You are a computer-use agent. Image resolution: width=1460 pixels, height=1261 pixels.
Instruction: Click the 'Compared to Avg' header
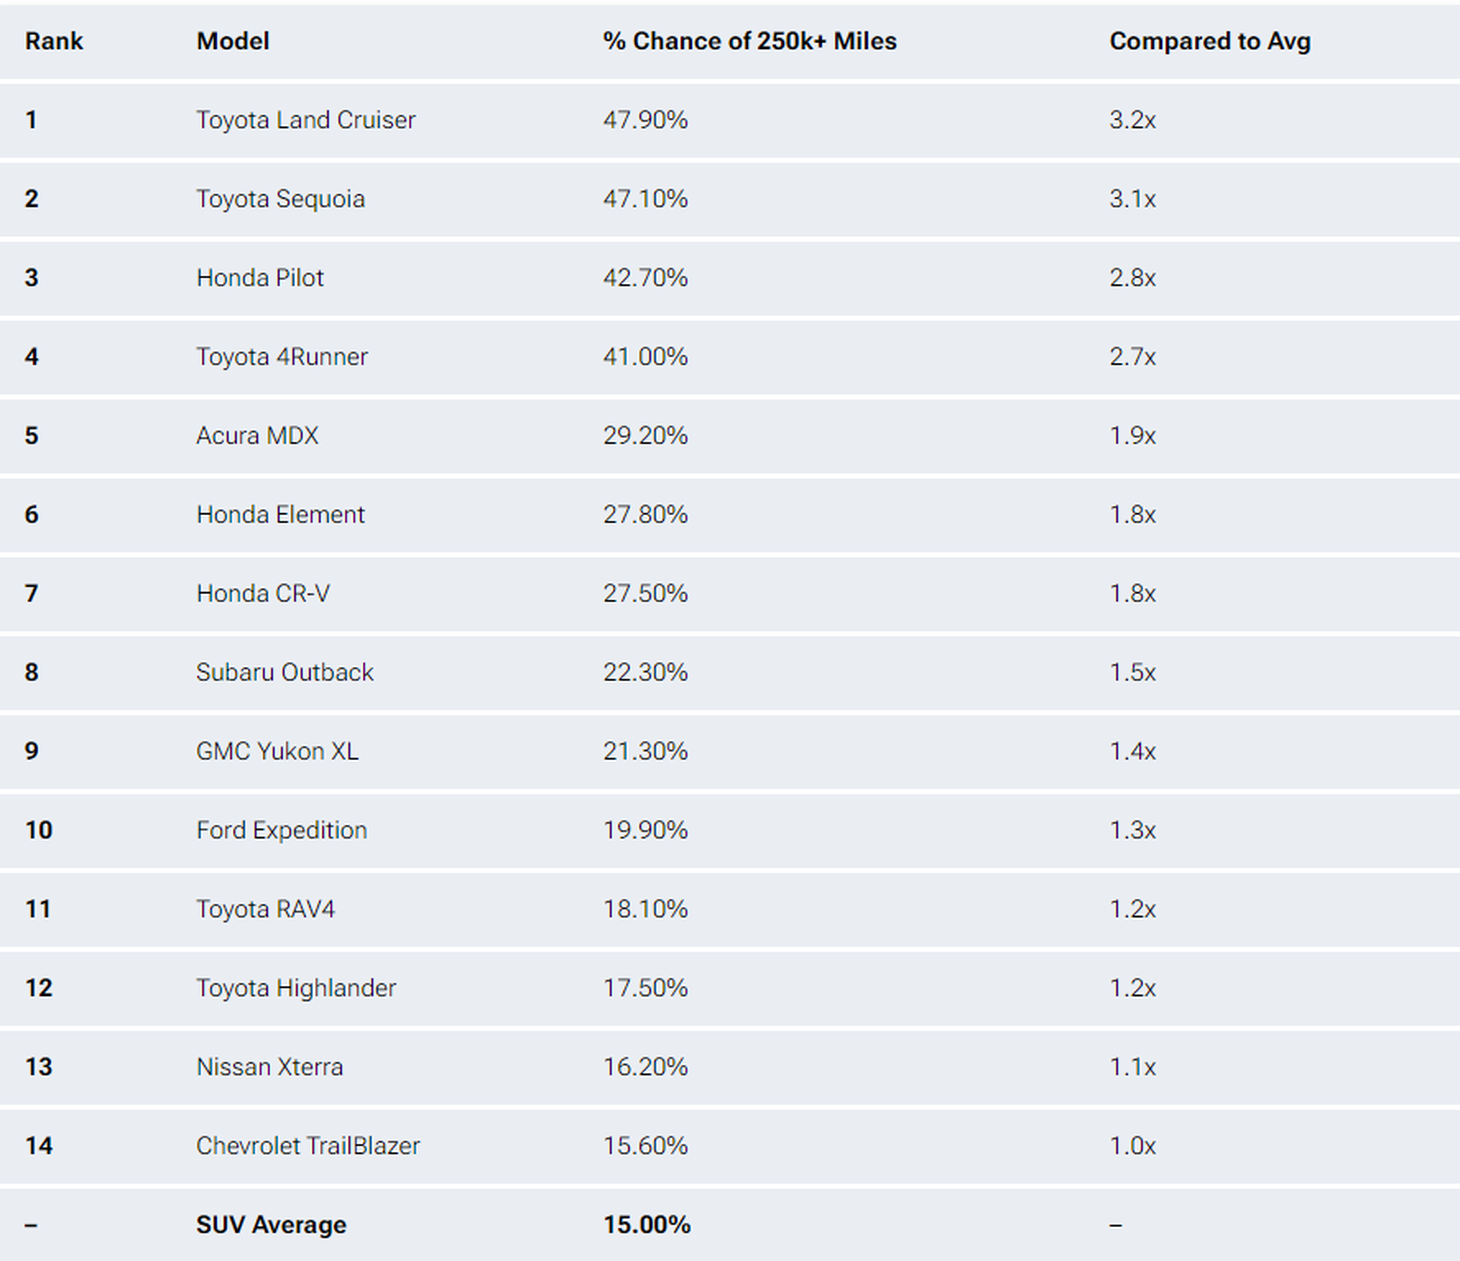pyautogui.click(x=1210, y=41)
